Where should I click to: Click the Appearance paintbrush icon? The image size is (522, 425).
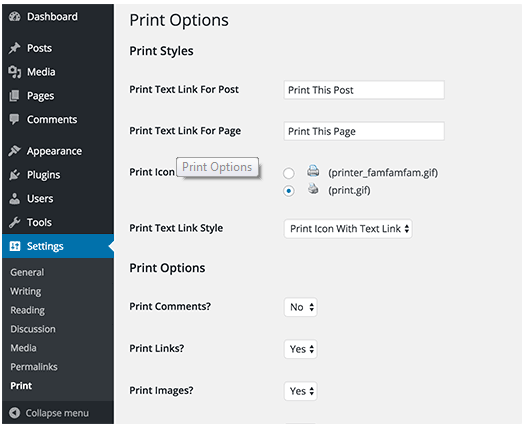pos(15,151)
